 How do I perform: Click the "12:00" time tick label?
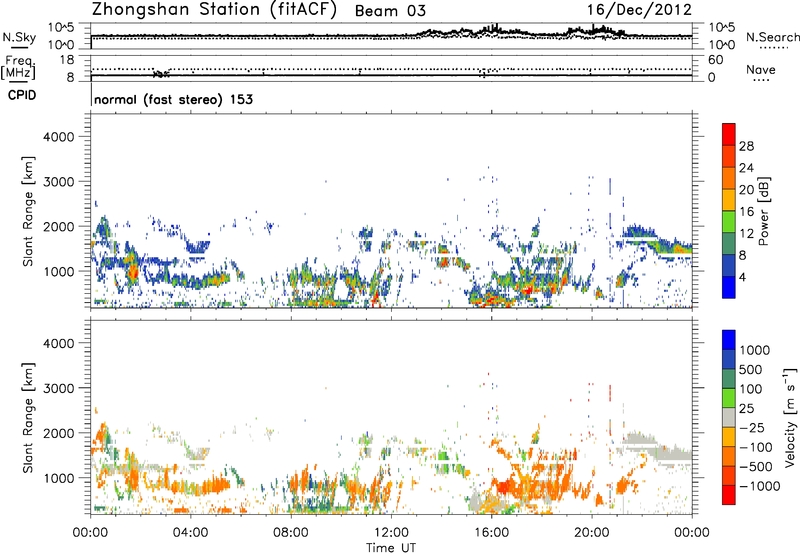pos(391,533)
